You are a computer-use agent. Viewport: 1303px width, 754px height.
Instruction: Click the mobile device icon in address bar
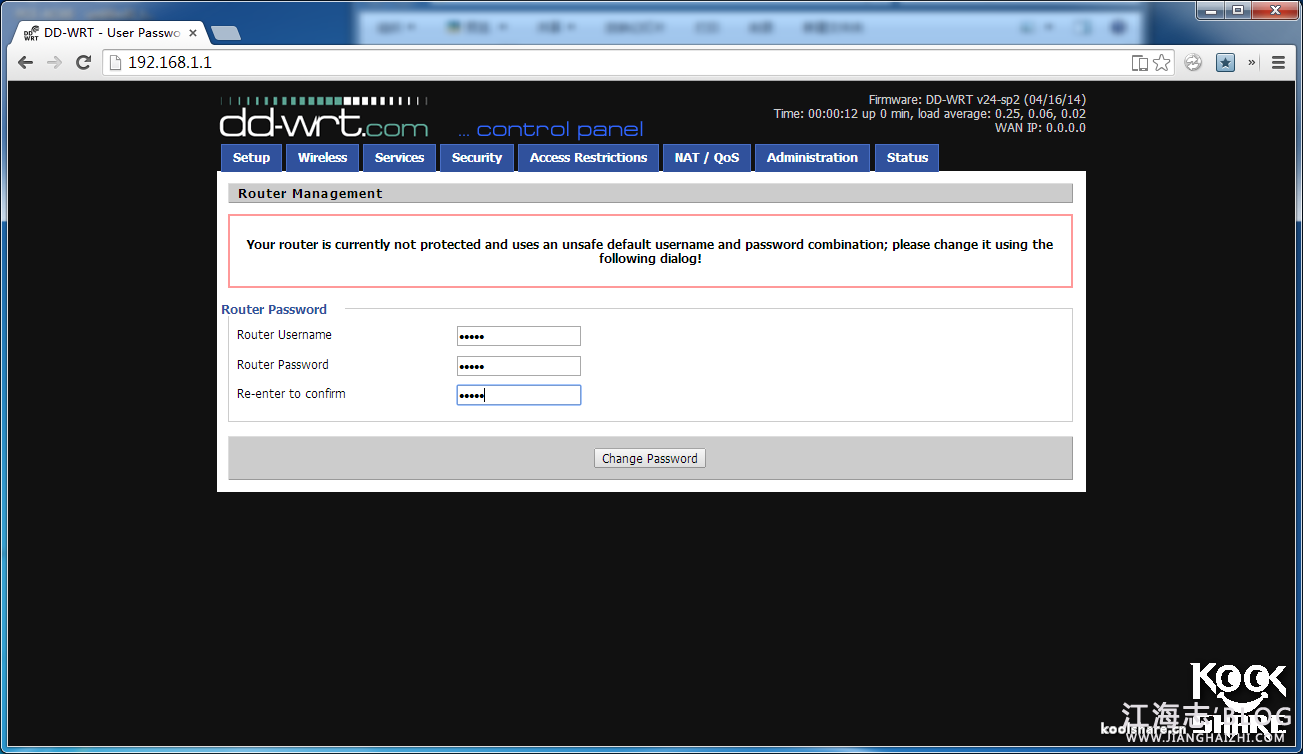(1139, 63)
